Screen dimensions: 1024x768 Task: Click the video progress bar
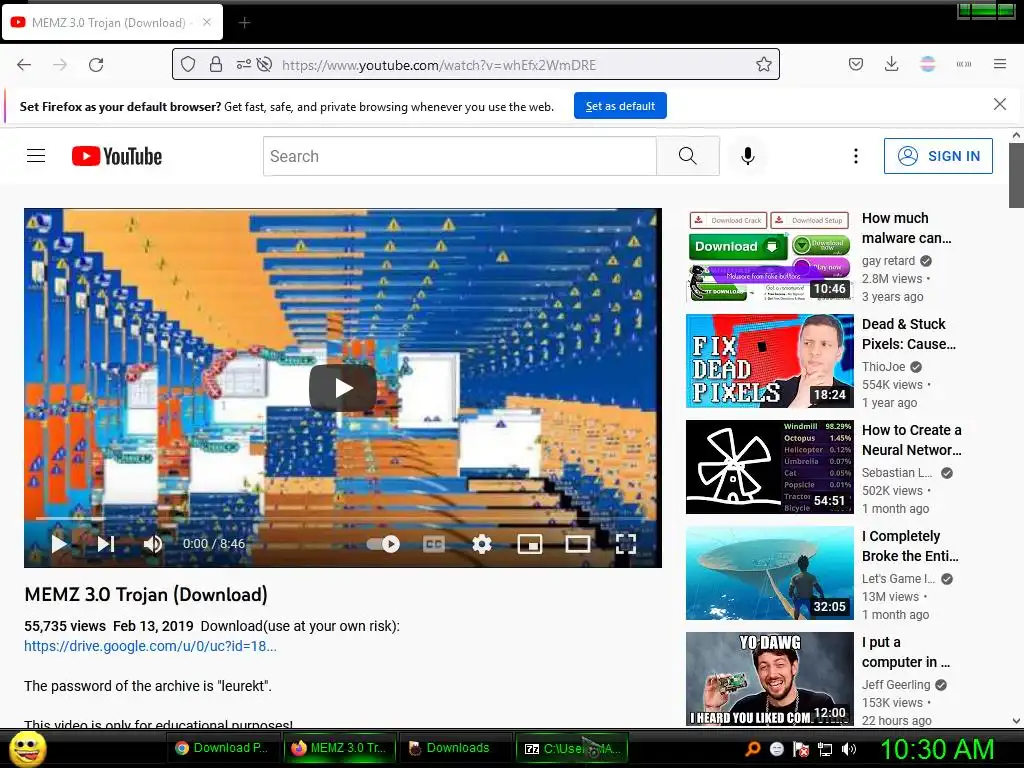pyautogui.click(x=343, y=519)
